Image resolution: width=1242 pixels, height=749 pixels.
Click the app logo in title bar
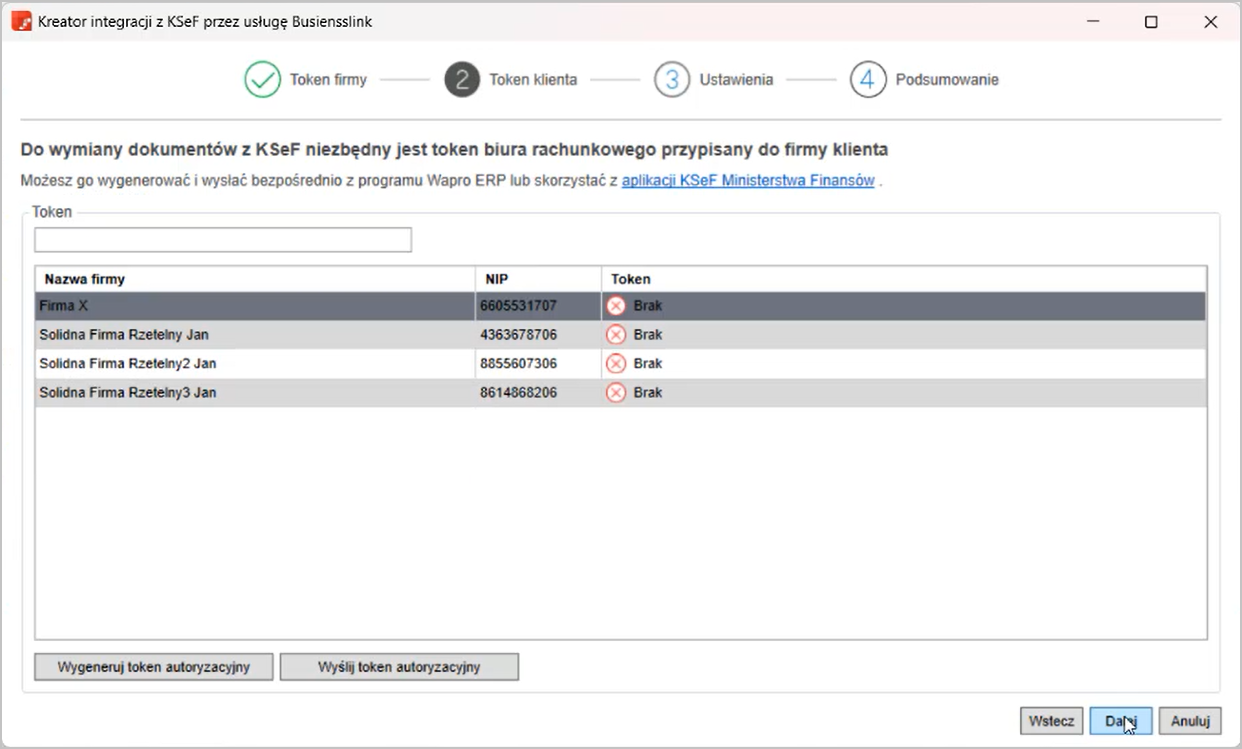21,21
